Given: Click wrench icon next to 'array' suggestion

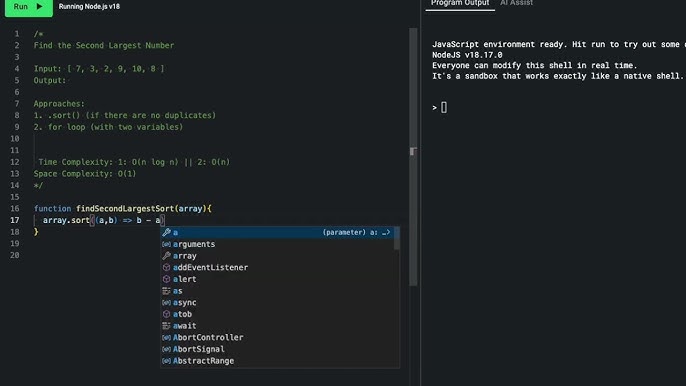Looking at the screenshot, I should coord(166,256).
